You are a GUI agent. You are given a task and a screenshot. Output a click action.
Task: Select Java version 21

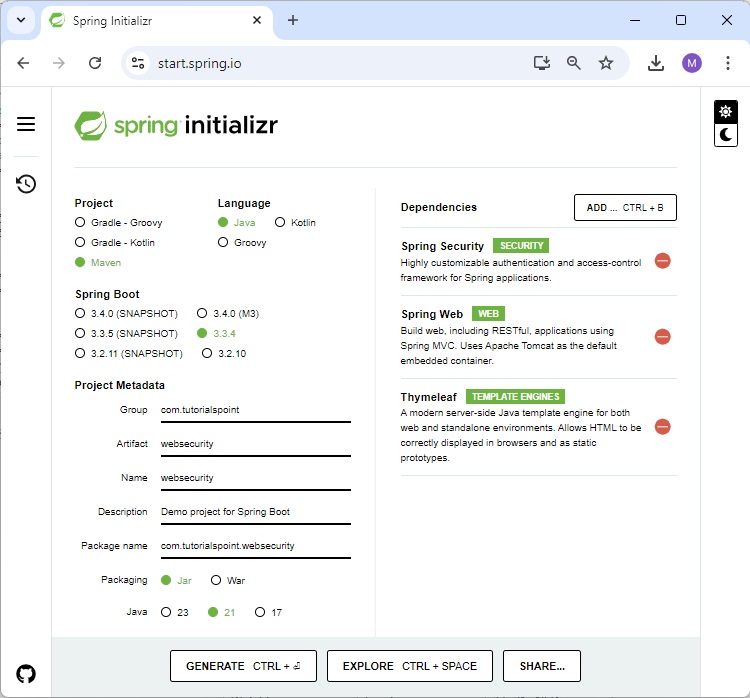point(221,612)
